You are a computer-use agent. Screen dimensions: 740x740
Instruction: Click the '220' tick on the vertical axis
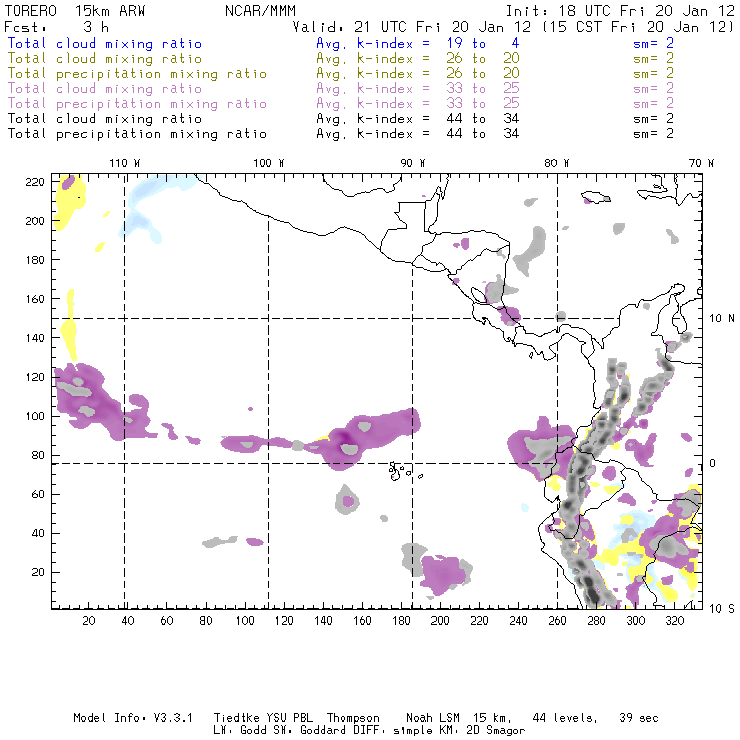pos(35,182)
